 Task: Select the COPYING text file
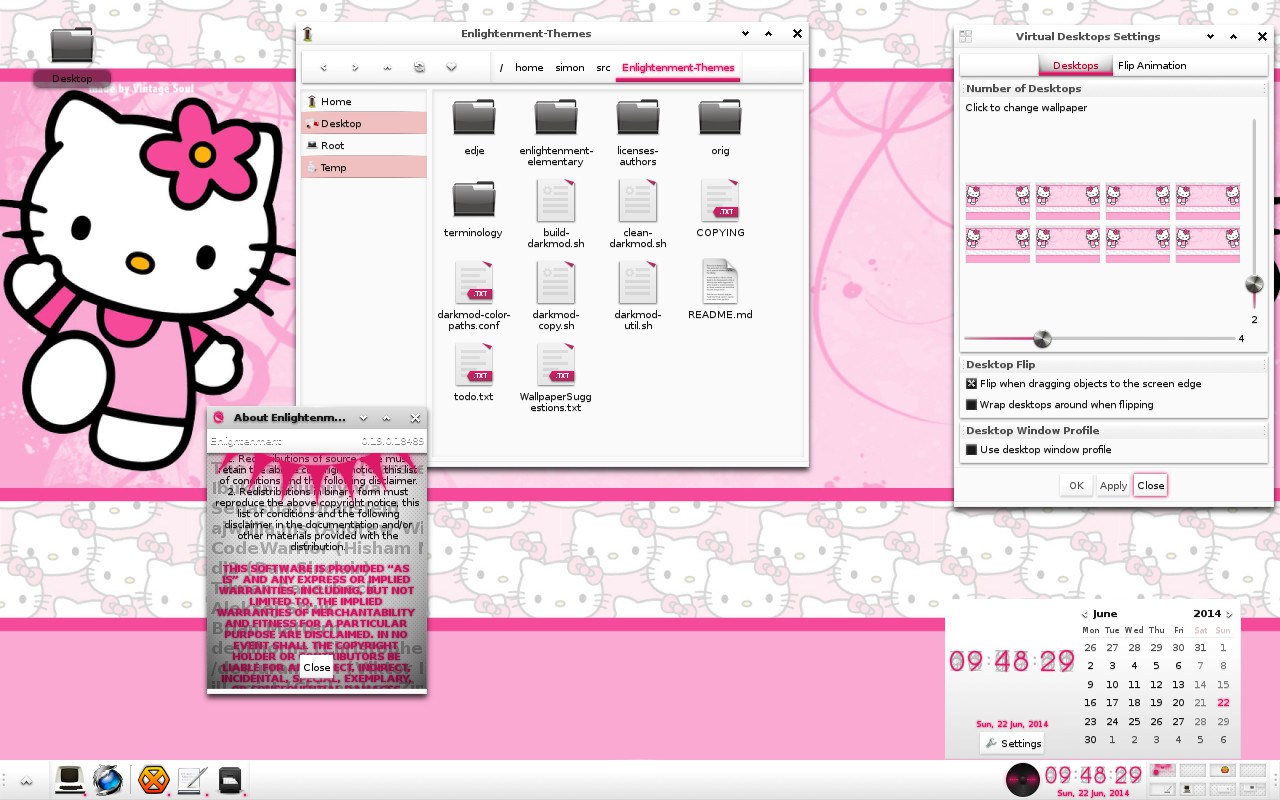720,201
